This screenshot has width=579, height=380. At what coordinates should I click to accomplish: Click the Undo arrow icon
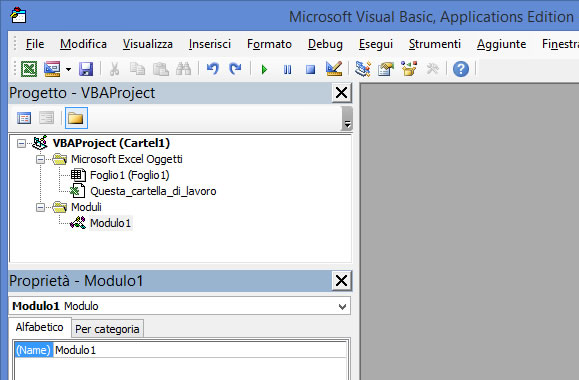pos(212,69)
